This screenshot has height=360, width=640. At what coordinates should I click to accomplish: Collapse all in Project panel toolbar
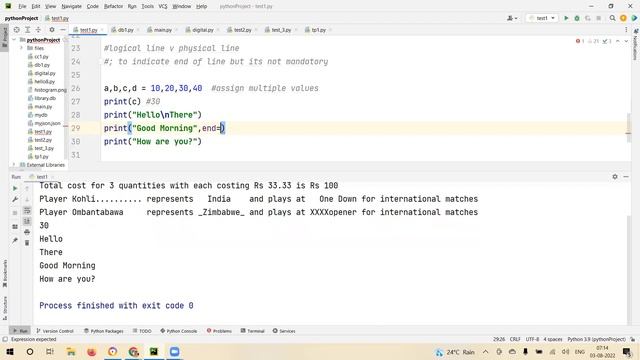[38, 30]
